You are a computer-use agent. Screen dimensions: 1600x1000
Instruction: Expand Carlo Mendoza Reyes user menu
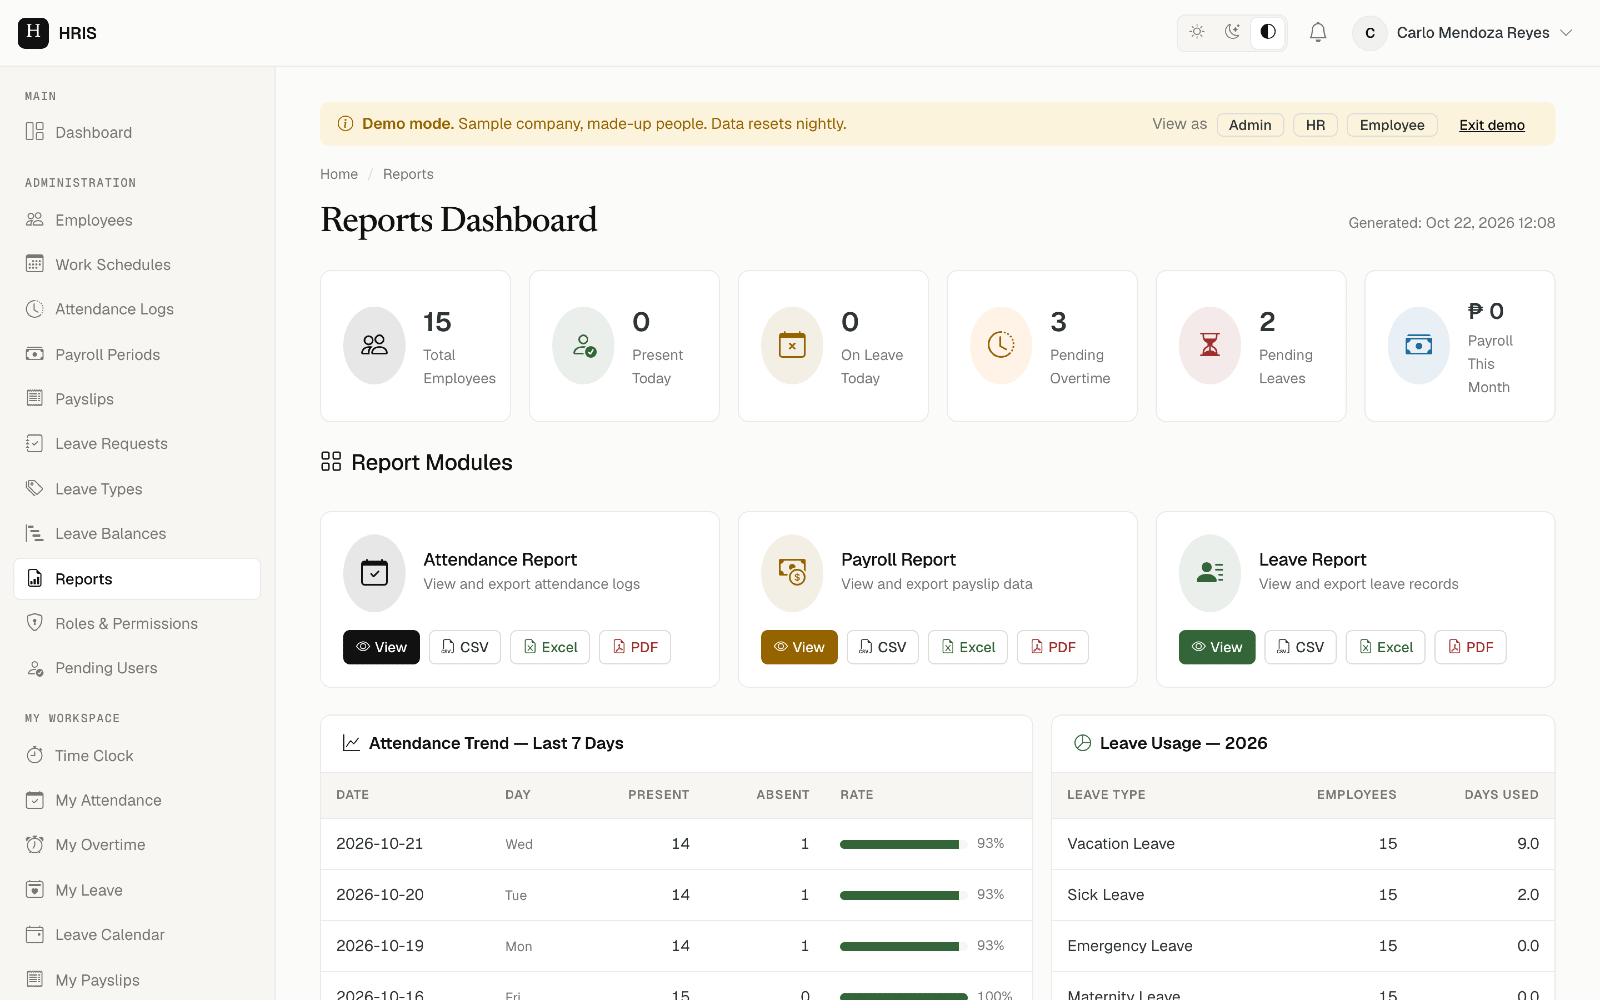pyautogui.click(x=1464, y=33)
